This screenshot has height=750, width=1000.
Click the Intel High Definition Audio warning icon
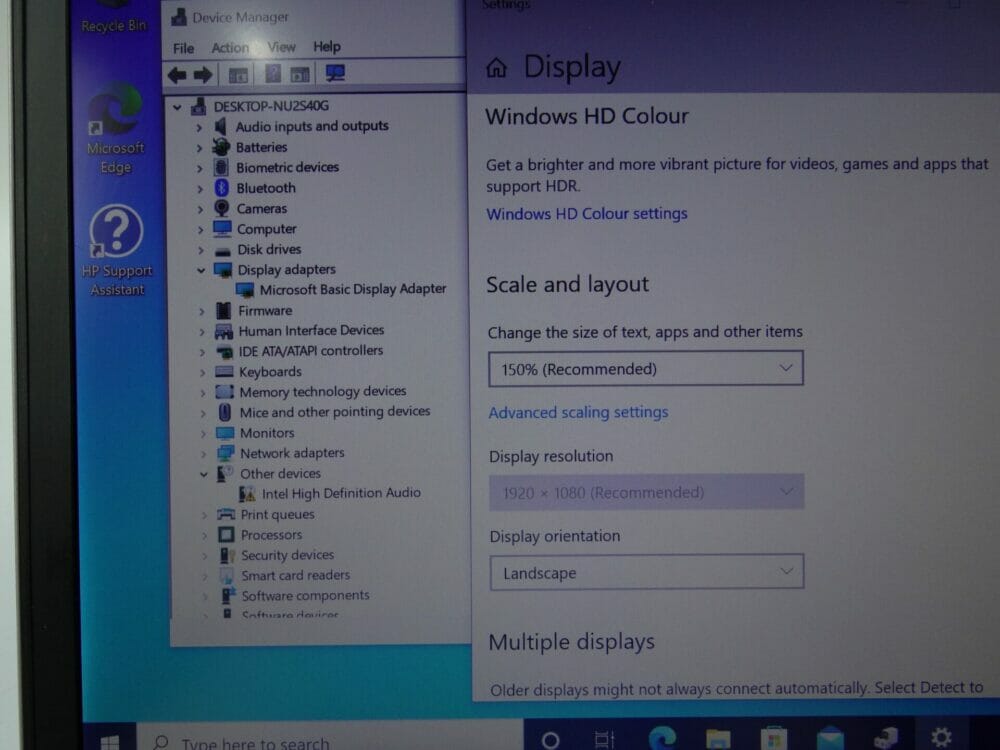click(247, 494)
